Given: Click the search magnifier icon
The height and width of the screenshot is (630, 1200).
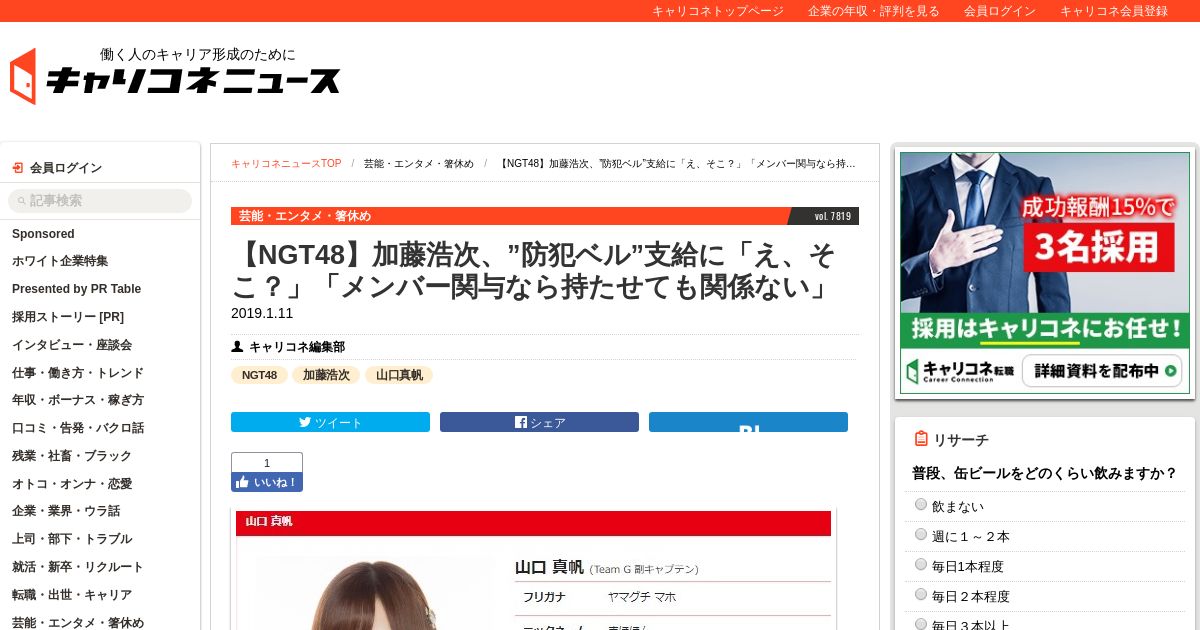Looking at the screenshot, I should [22, 201].
